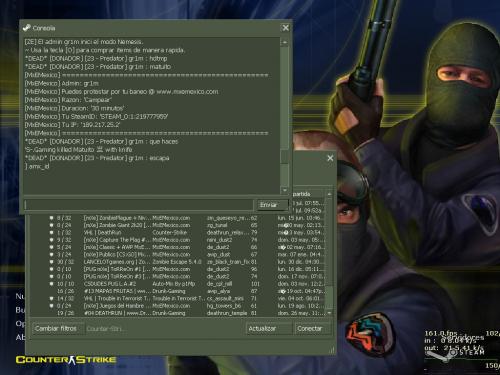Viewport: 500px width, 375px height.
Task: Click the shield icon on the Capture The Flag row
Action: [x=51, y=240]
